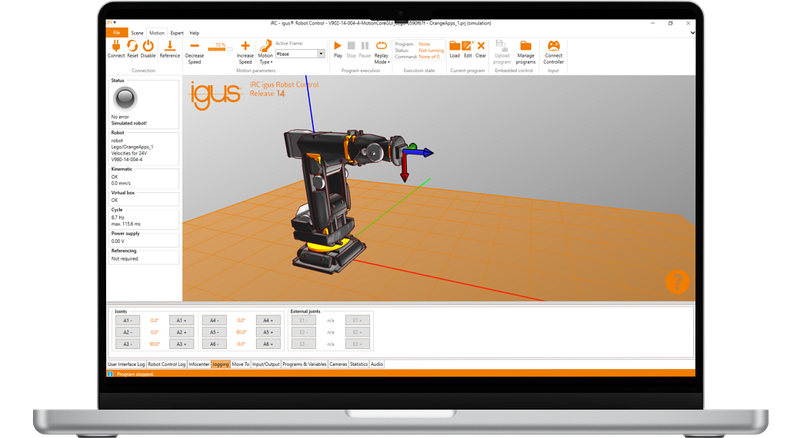
Task: Switch to the Cameras tab
Action: pyautogui.click(x=338, y=364)
